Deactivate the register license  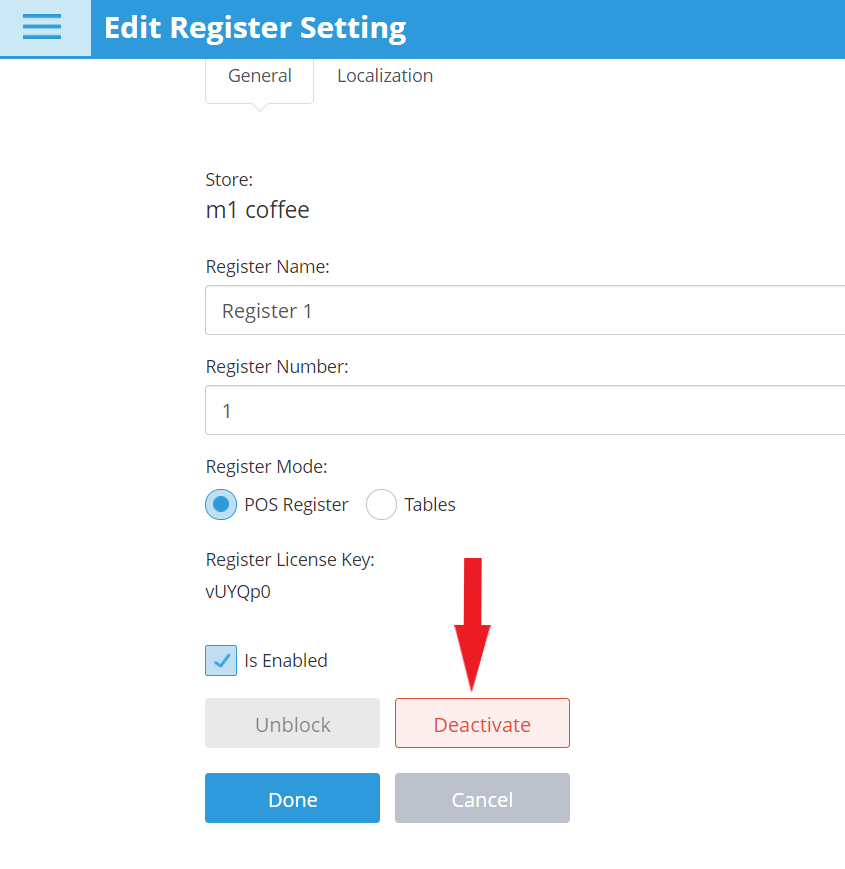(x=482, y=723)
